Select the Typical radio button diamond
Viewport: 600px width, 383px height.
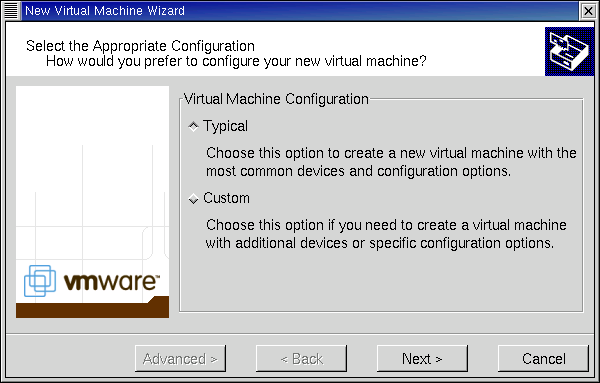pyautogui.click(x=194, y=126)
